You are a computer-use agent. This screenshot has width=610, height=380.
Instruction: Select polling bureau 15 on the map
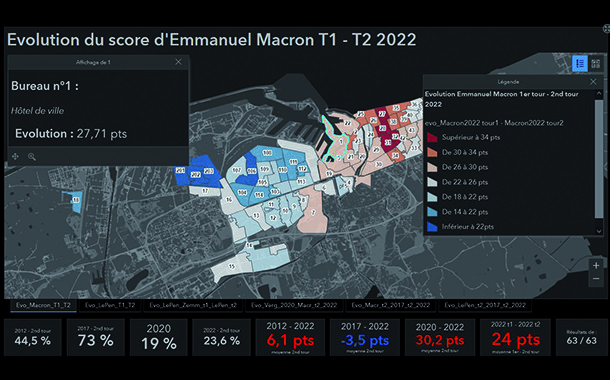click(x=232, y=266)
